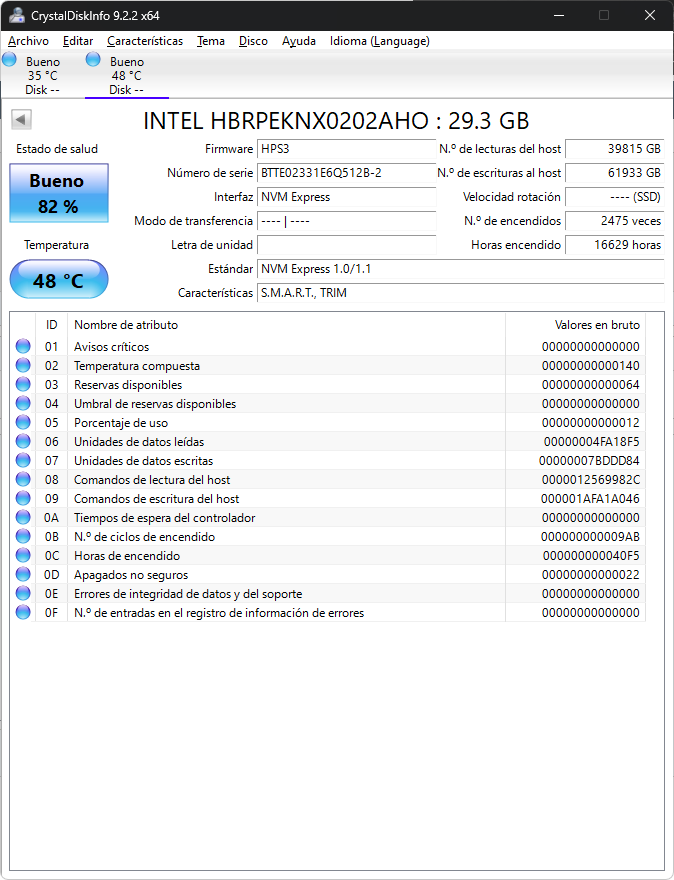
Task: Click the host reads value 39815 GB
Action: click(x=615, y=149)
